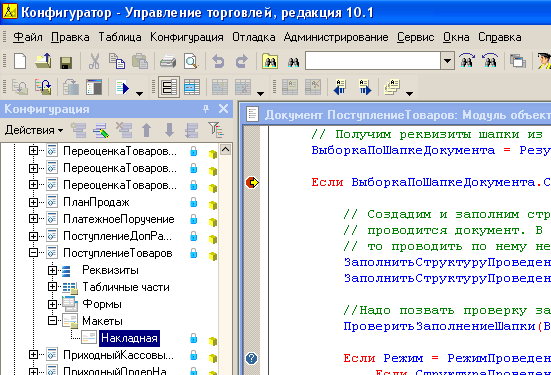Open the Справка menu

500,37
